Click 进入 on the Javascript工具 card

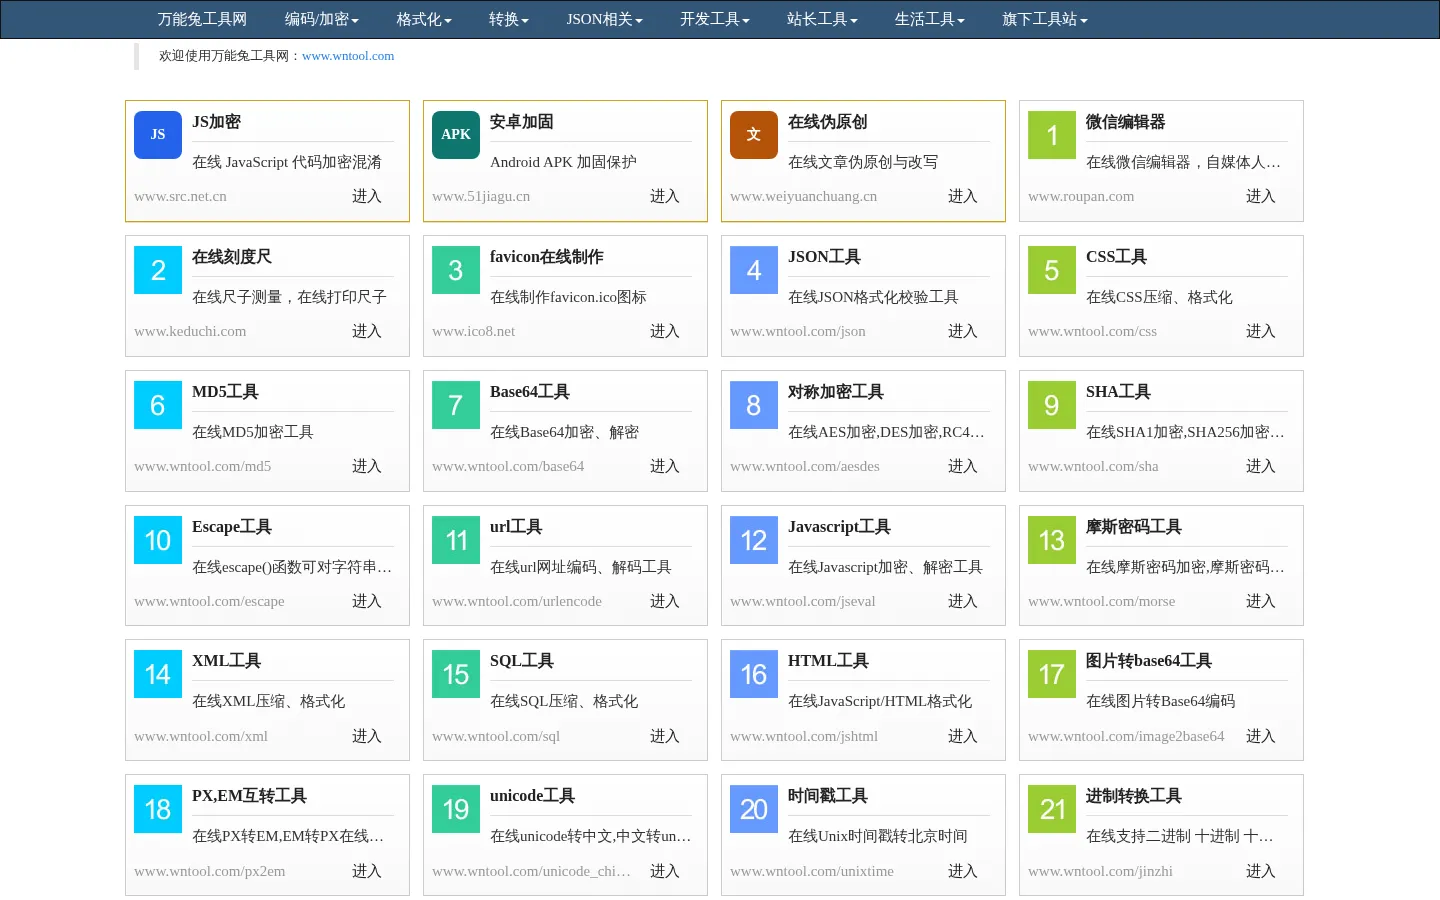(x=963, y=601)
